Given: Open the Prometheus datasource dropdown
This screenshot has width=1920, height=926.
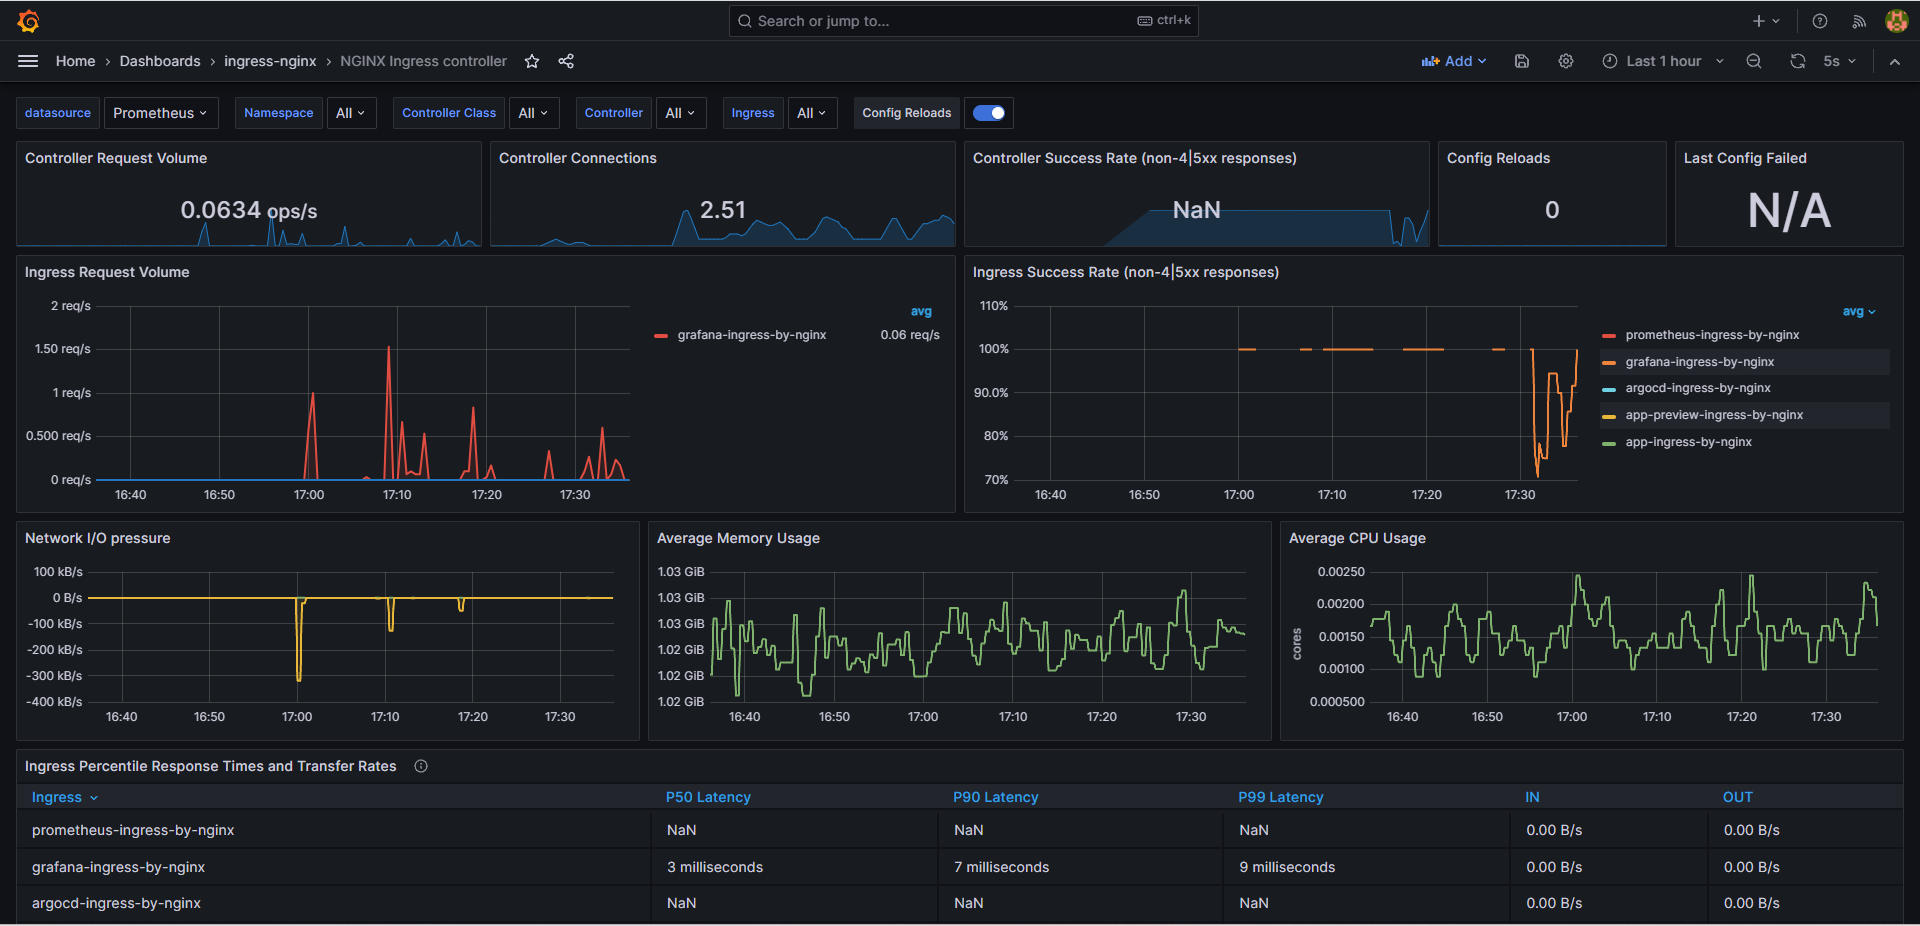Looking at the screenshot, I should [x=160, y=113].
